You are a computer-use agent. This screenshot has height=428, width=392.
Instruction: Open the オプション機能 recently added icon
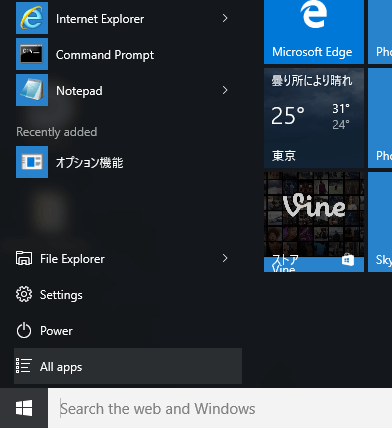[32, 162]
